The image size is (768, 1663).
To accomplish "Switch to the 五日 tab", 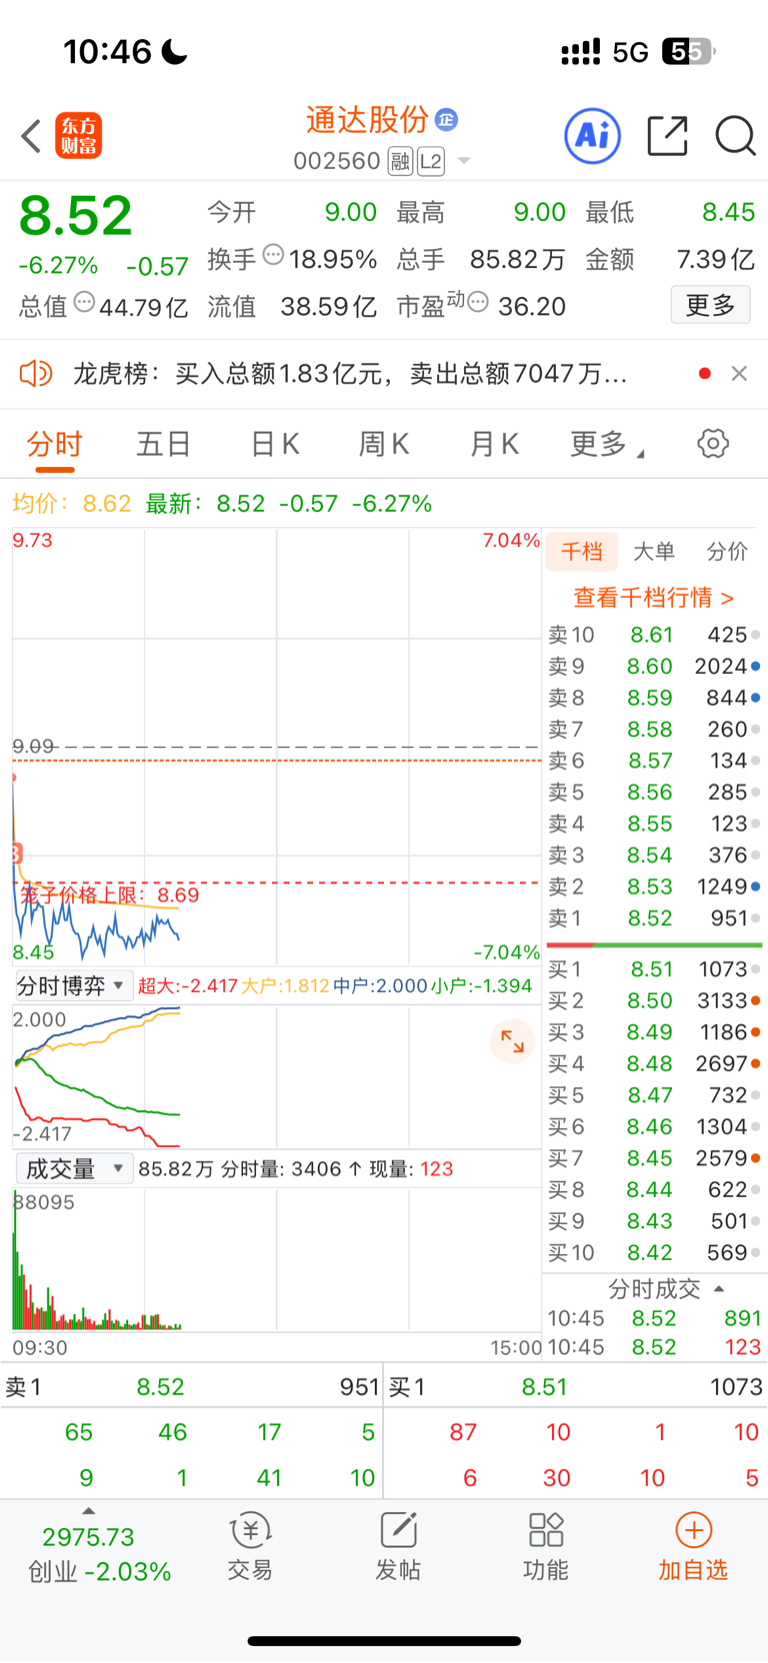I will click(163, 444).
